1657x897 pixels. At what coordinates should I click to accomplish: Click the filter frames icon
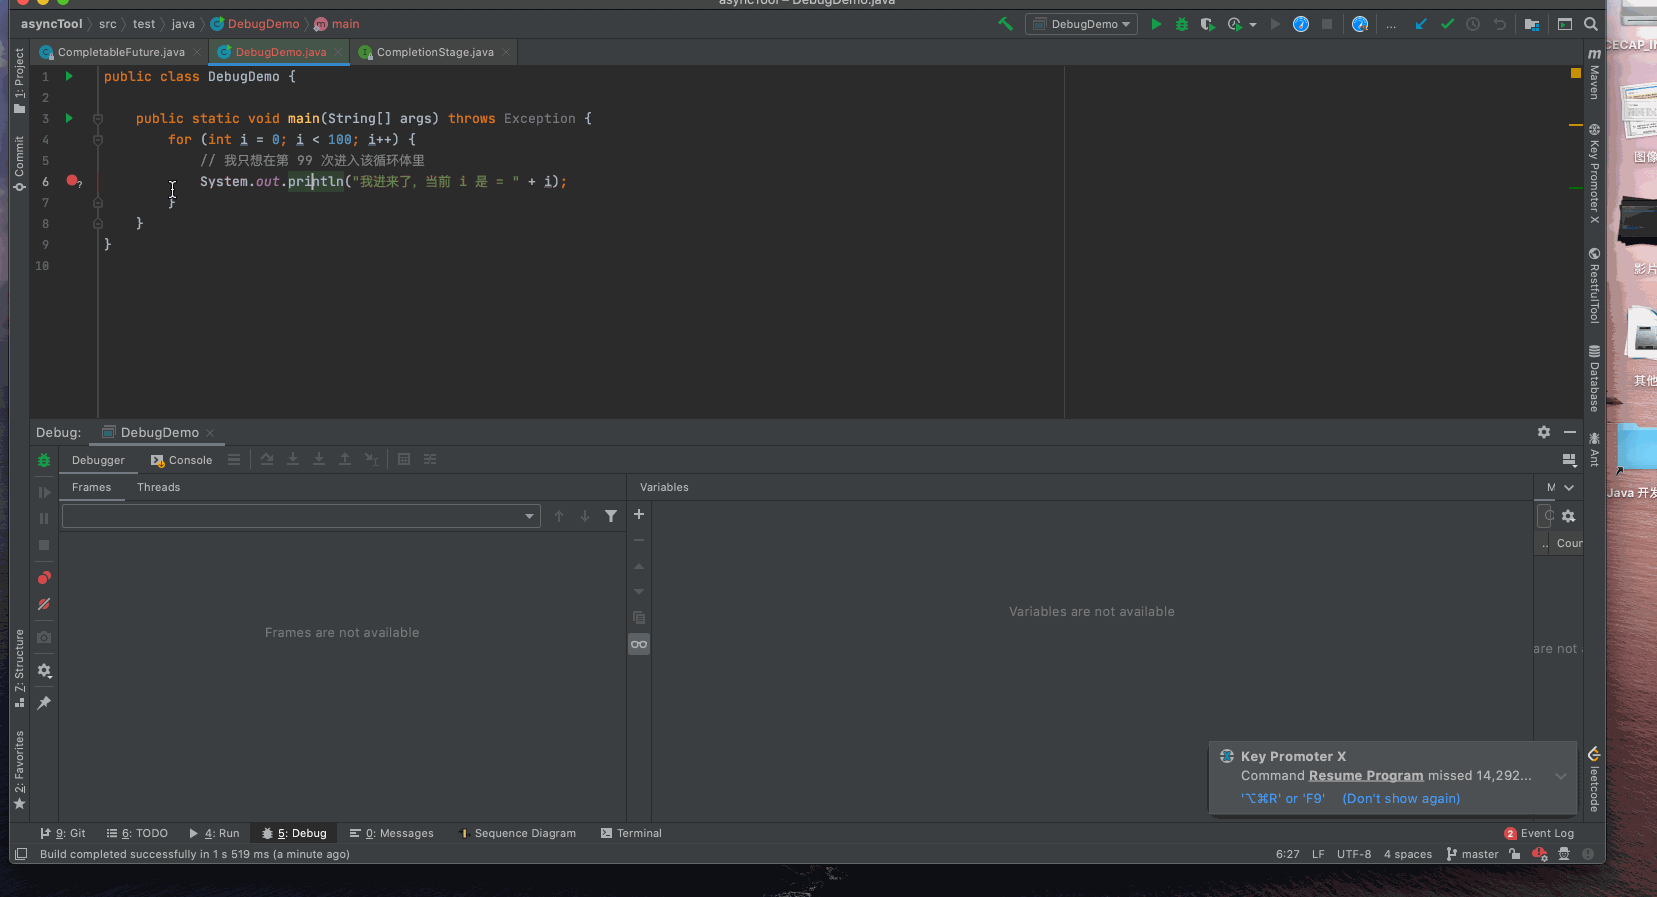click(611, 516)
